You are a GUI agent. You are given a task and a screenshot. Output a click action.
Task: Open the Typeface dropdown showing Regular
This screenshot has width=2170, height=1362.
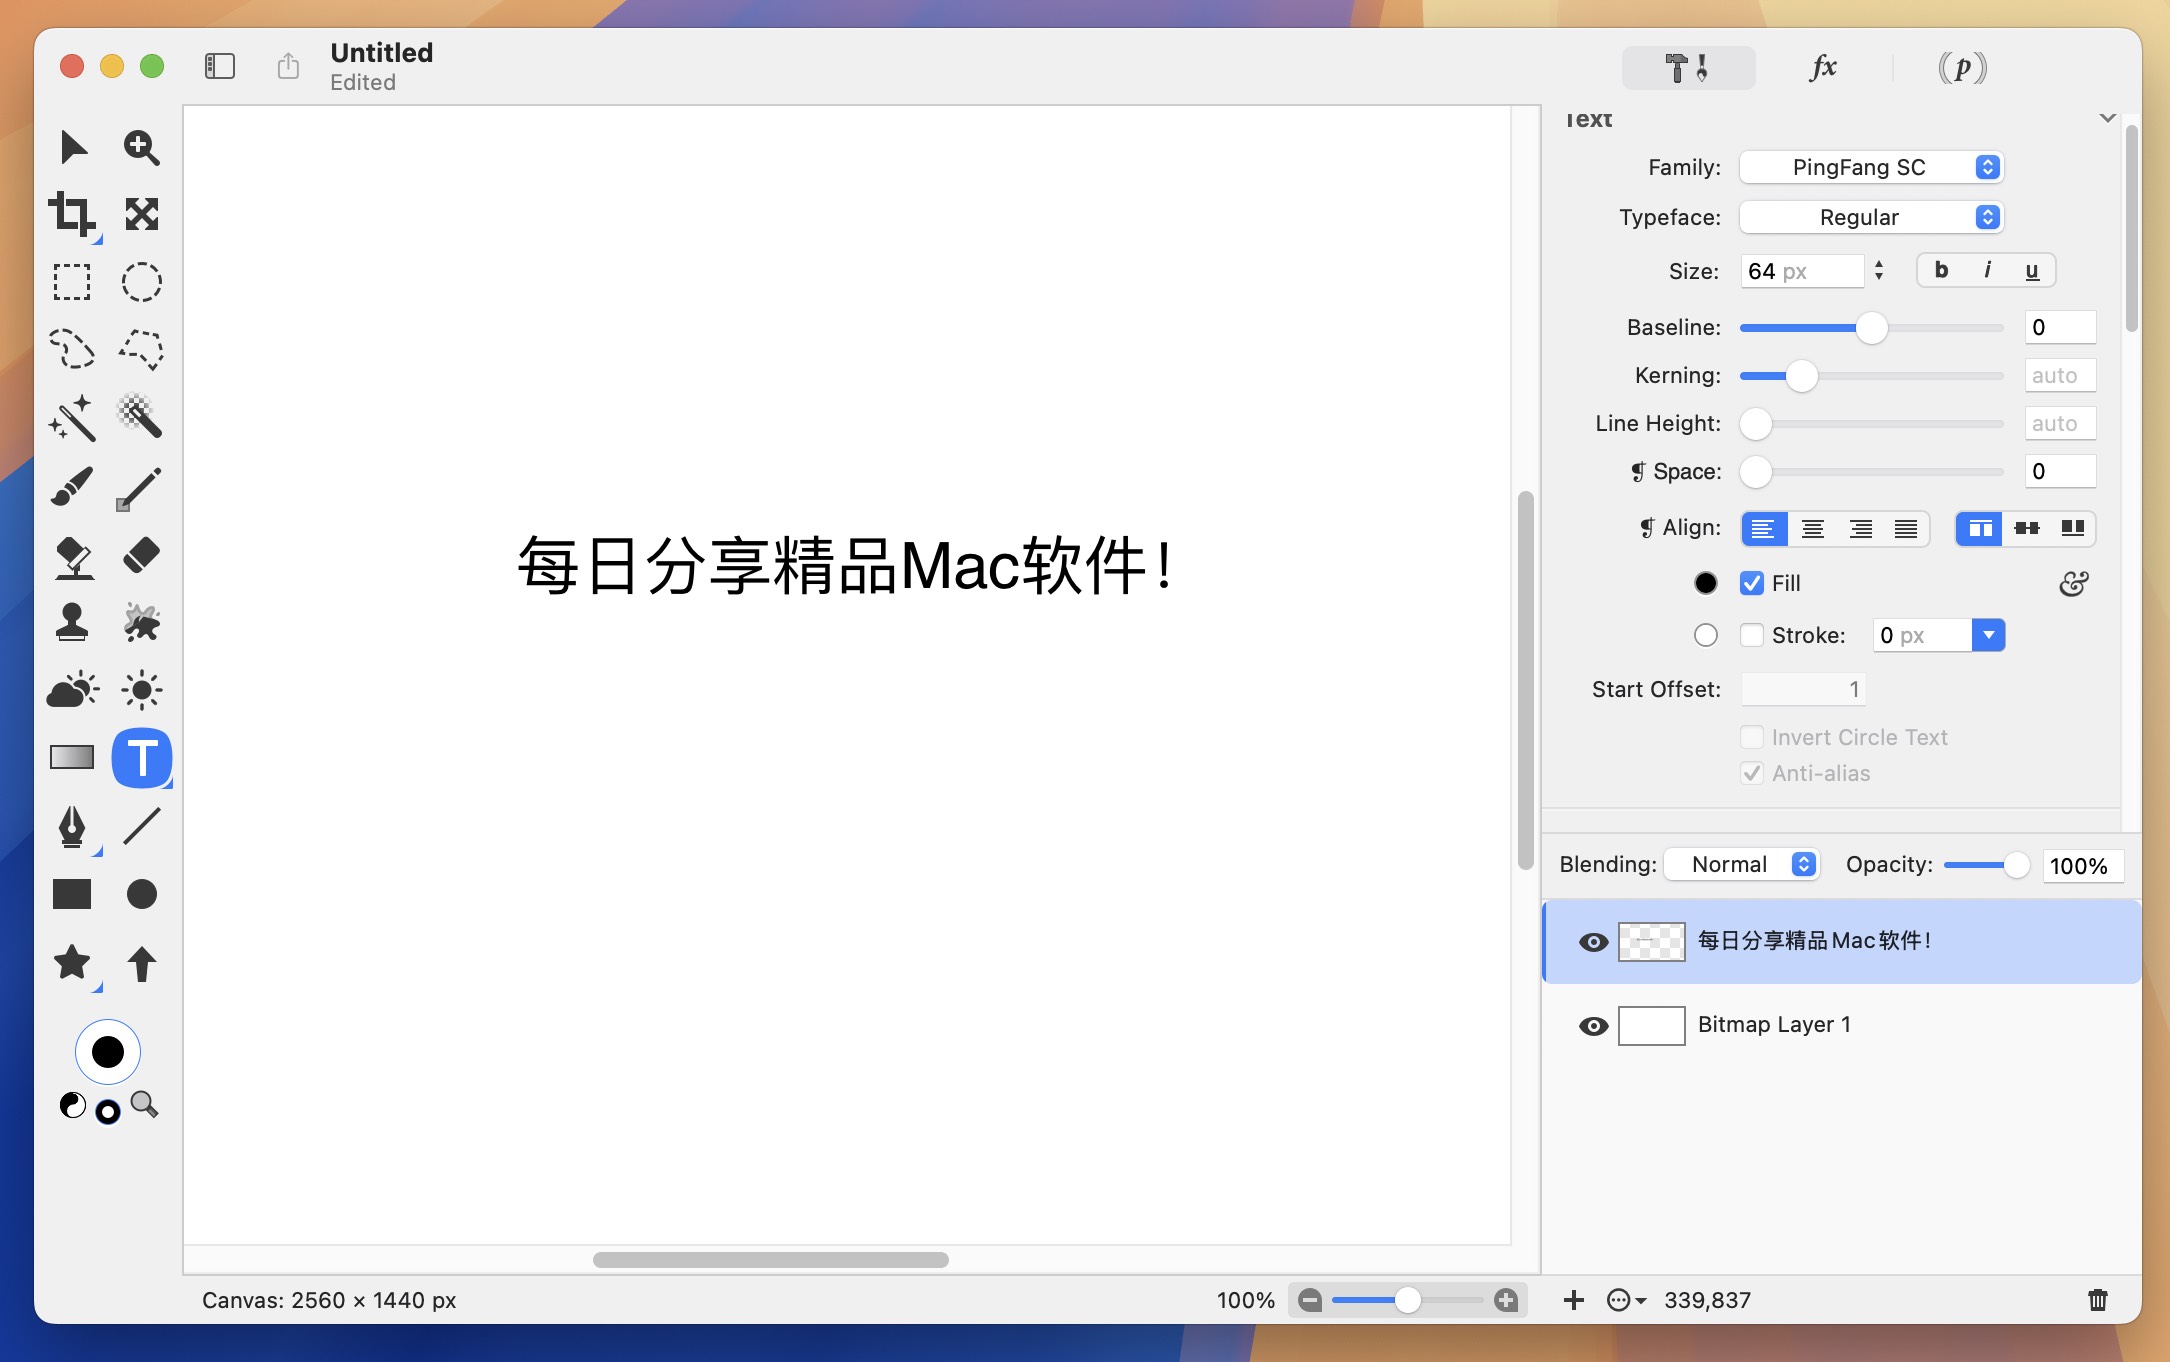coord(1870,217)
